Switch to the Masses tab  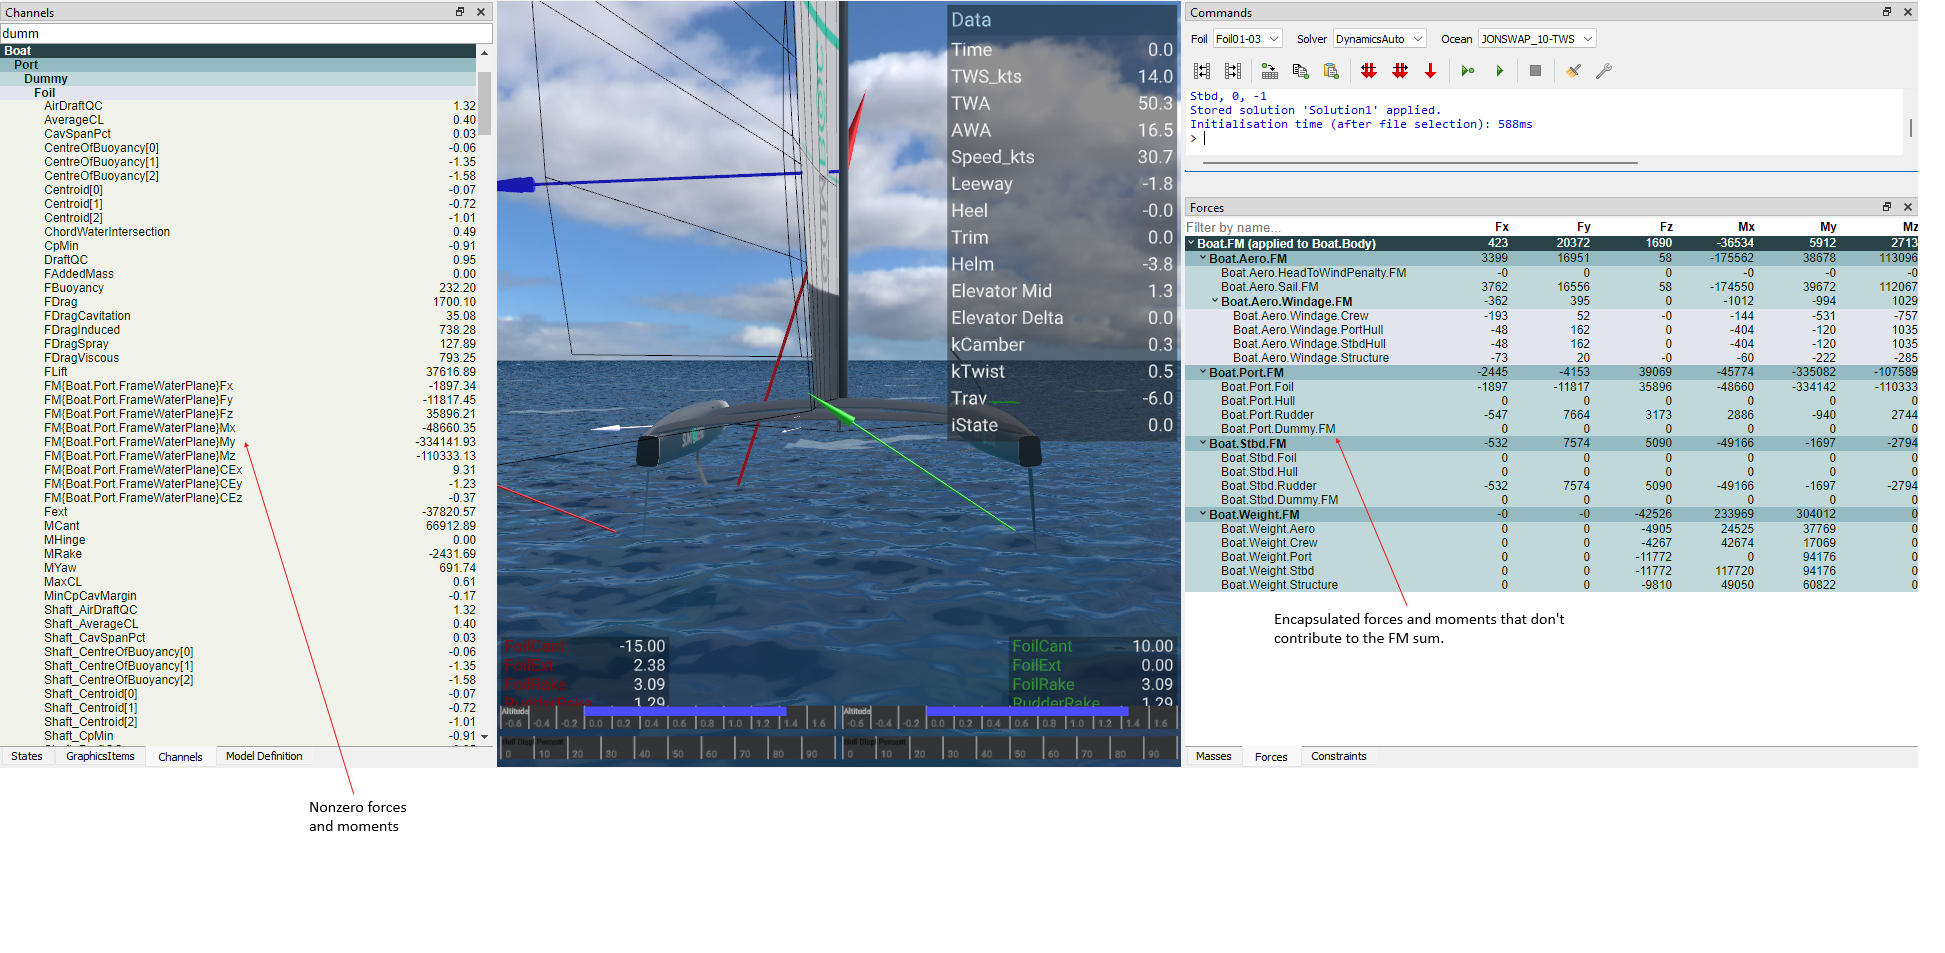coord(1213,757)
